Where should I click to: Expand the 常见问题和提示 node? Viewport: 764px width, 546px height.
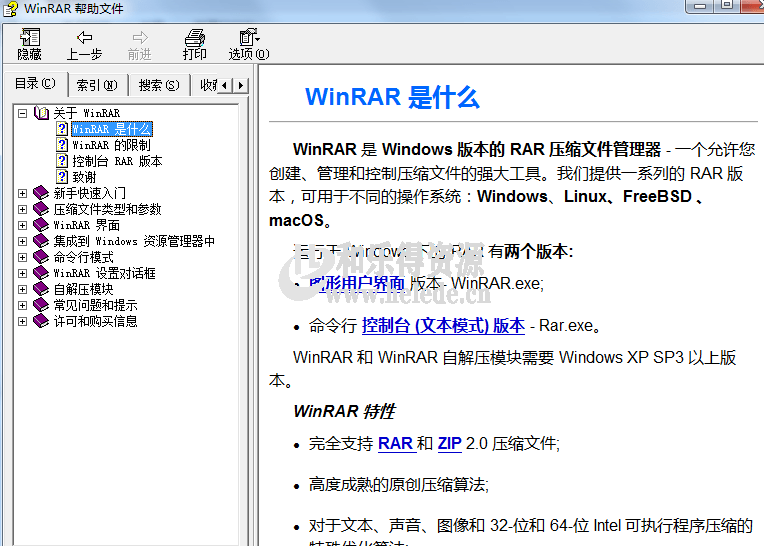[x=22, y=305]
